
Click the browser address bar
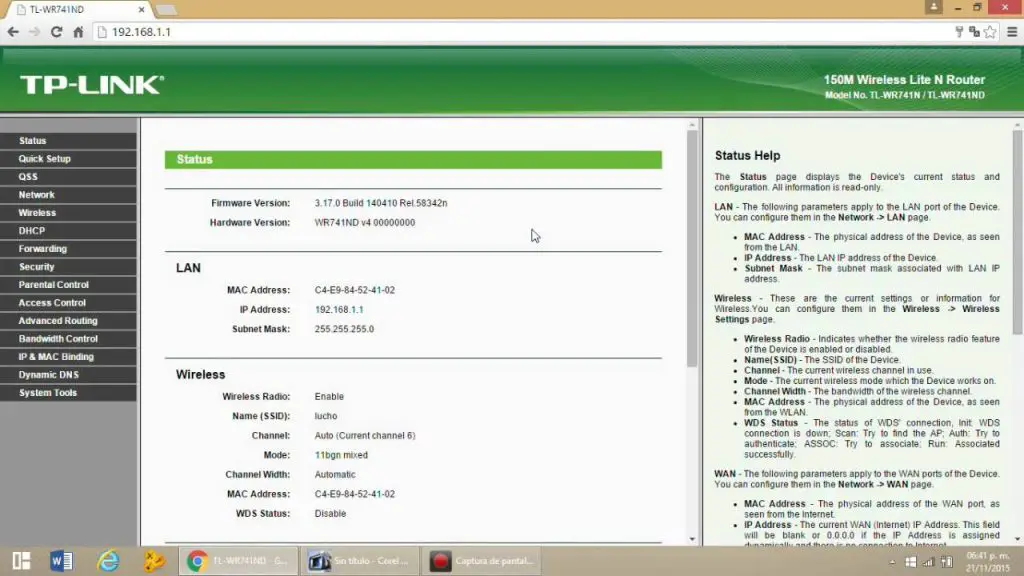pos(300,31)
